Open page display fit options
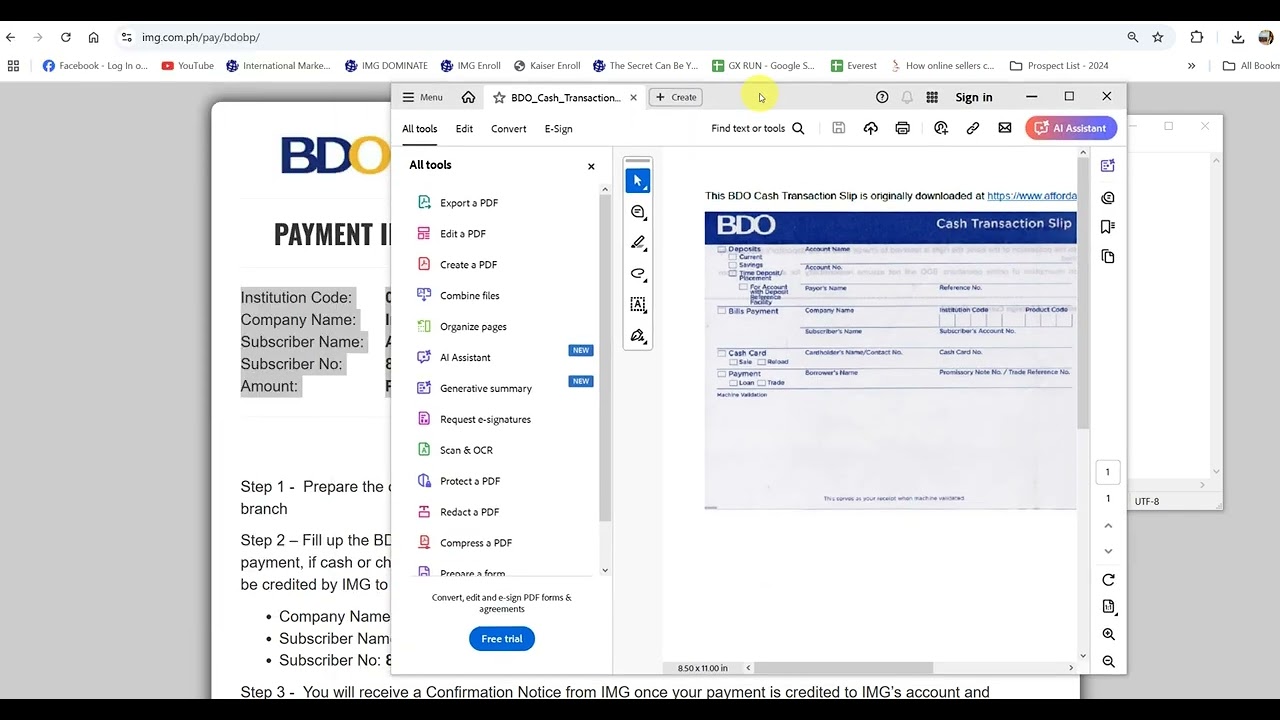Image resolution: width=1280 pixels, height=720 pixels. [x=1108, y=607]
